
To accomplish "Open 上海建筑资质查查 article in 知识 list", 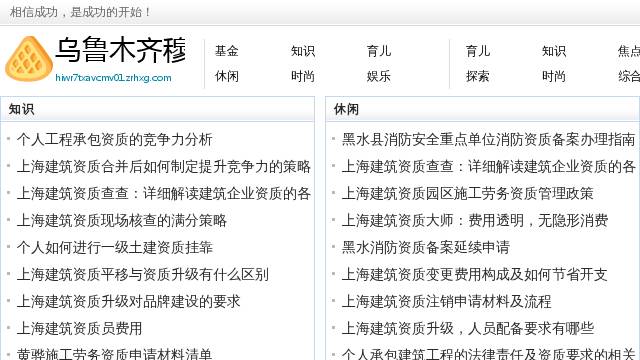I will pyautogui.click(x=164, y=193).
